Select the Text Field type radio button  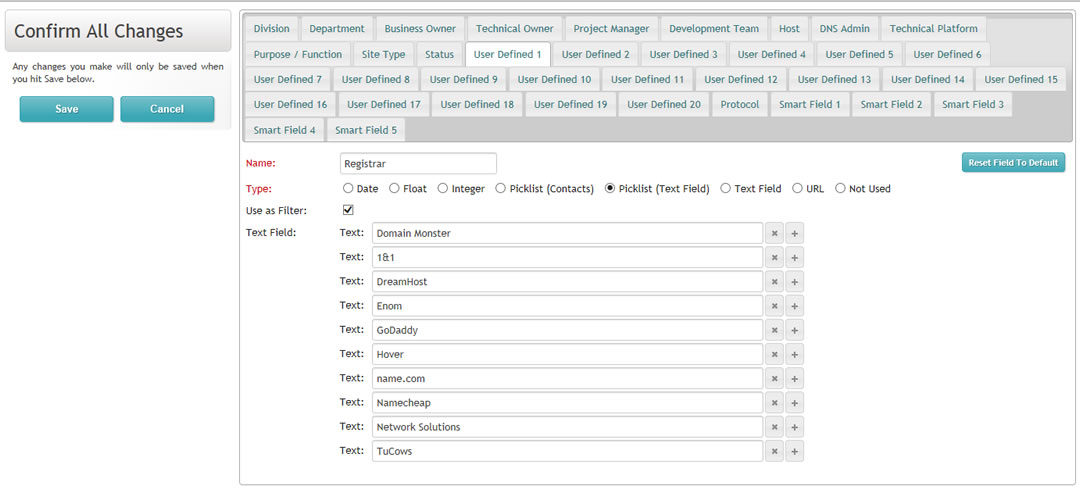[725, 188]
